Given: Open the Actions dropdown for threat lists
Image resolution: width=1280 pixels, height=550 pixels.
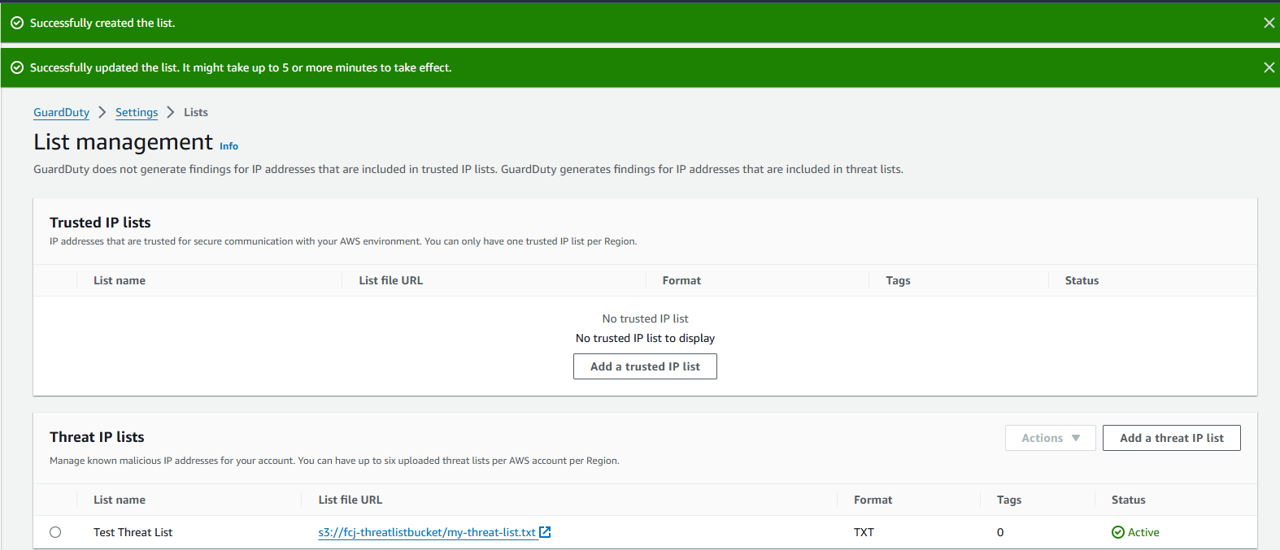Looking at the screenshot, I should 1050,438.
